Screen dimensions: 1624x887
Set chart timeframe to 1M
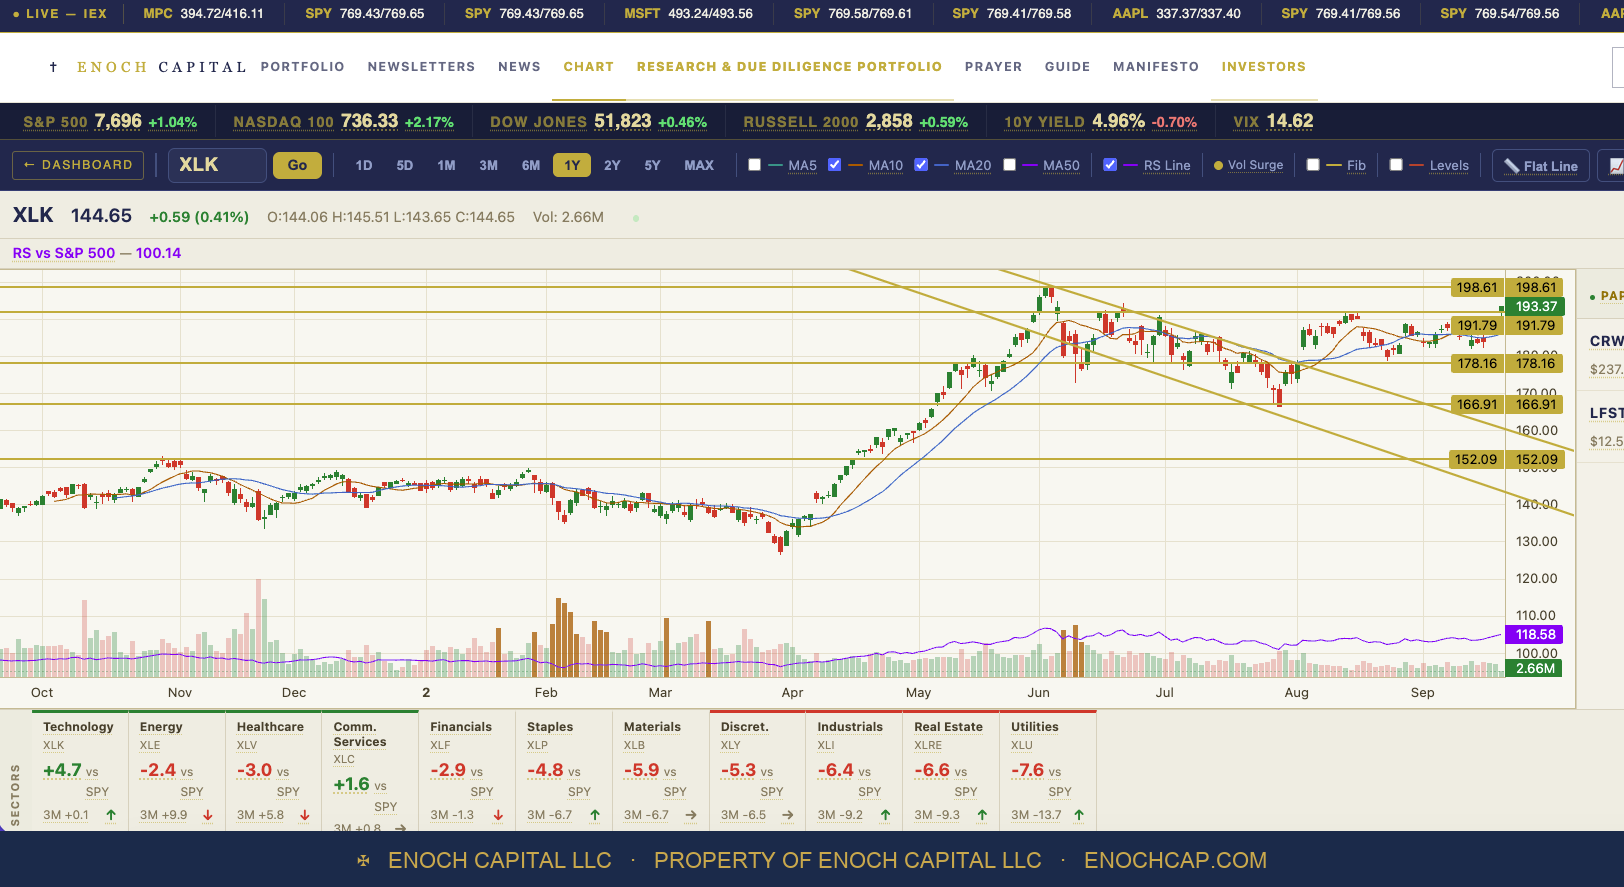447,165
